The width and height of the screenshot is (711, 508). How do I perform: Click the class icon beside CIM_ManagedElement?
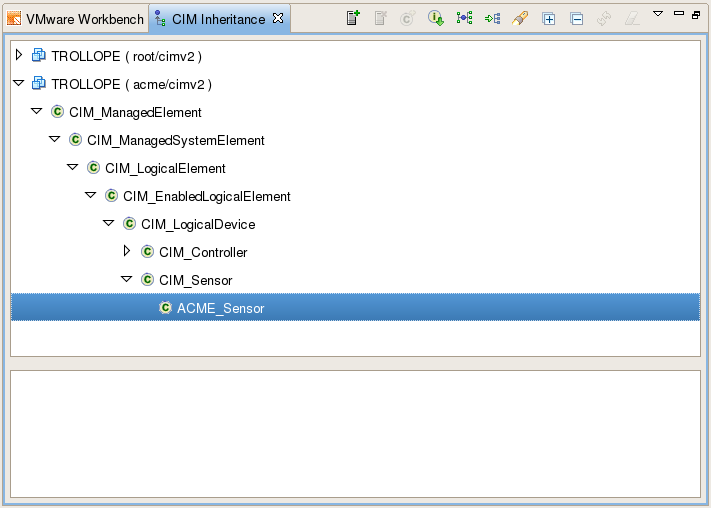[x=57, y=111]
